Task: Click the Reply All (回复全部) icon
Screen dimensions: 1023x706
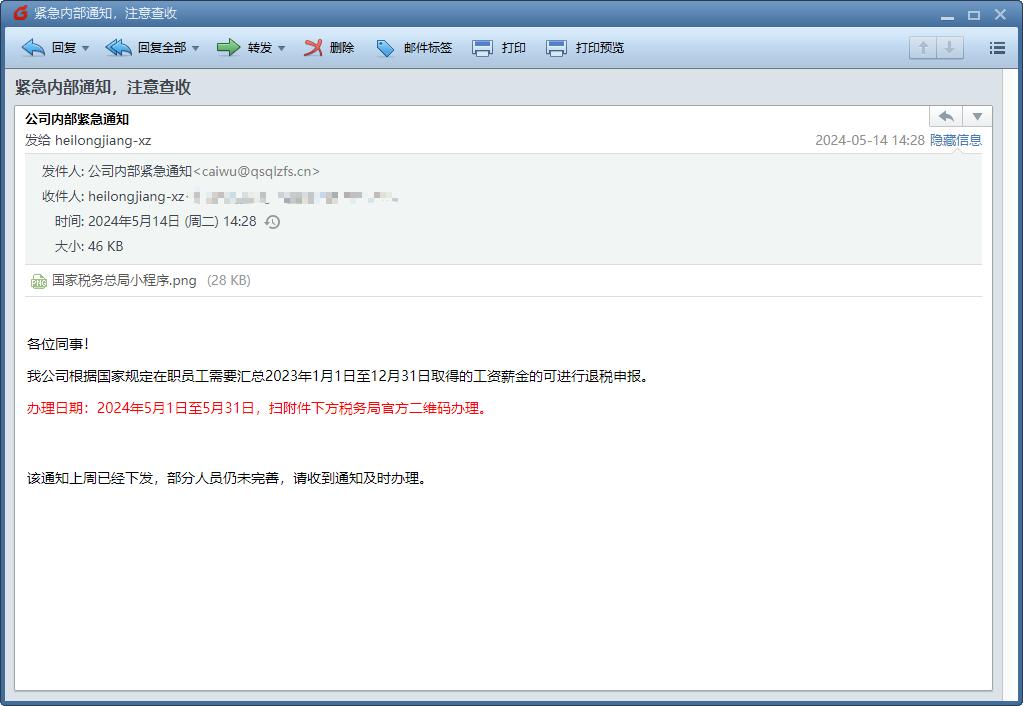Action: [x=118, y=47]
